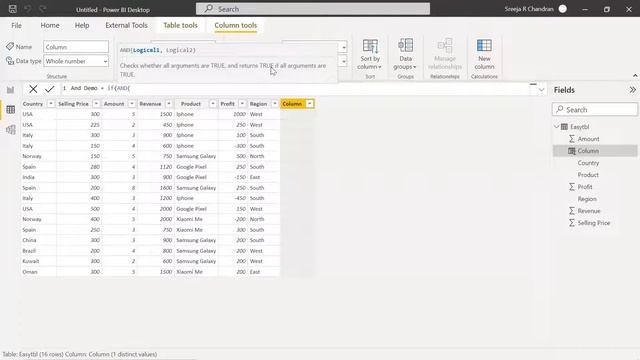Collapse the ribbon with the up arrow
Image resolution: width=640 pixels, height=360 pixels.
click(635, 76)
